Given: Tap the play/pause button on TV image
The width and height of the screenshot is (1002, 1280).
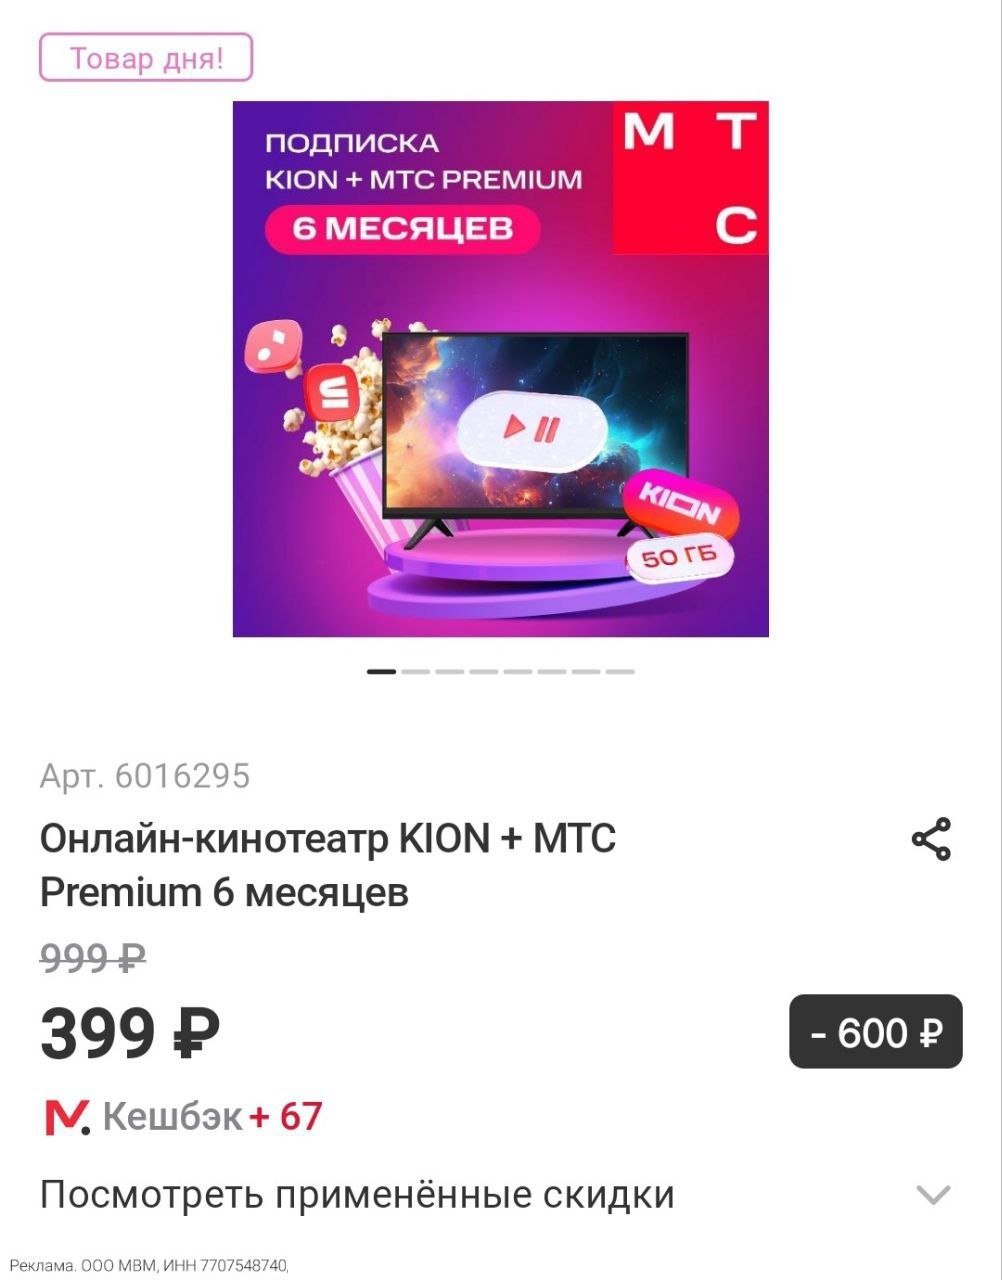Looking at the screenshot, I should 532,431.
